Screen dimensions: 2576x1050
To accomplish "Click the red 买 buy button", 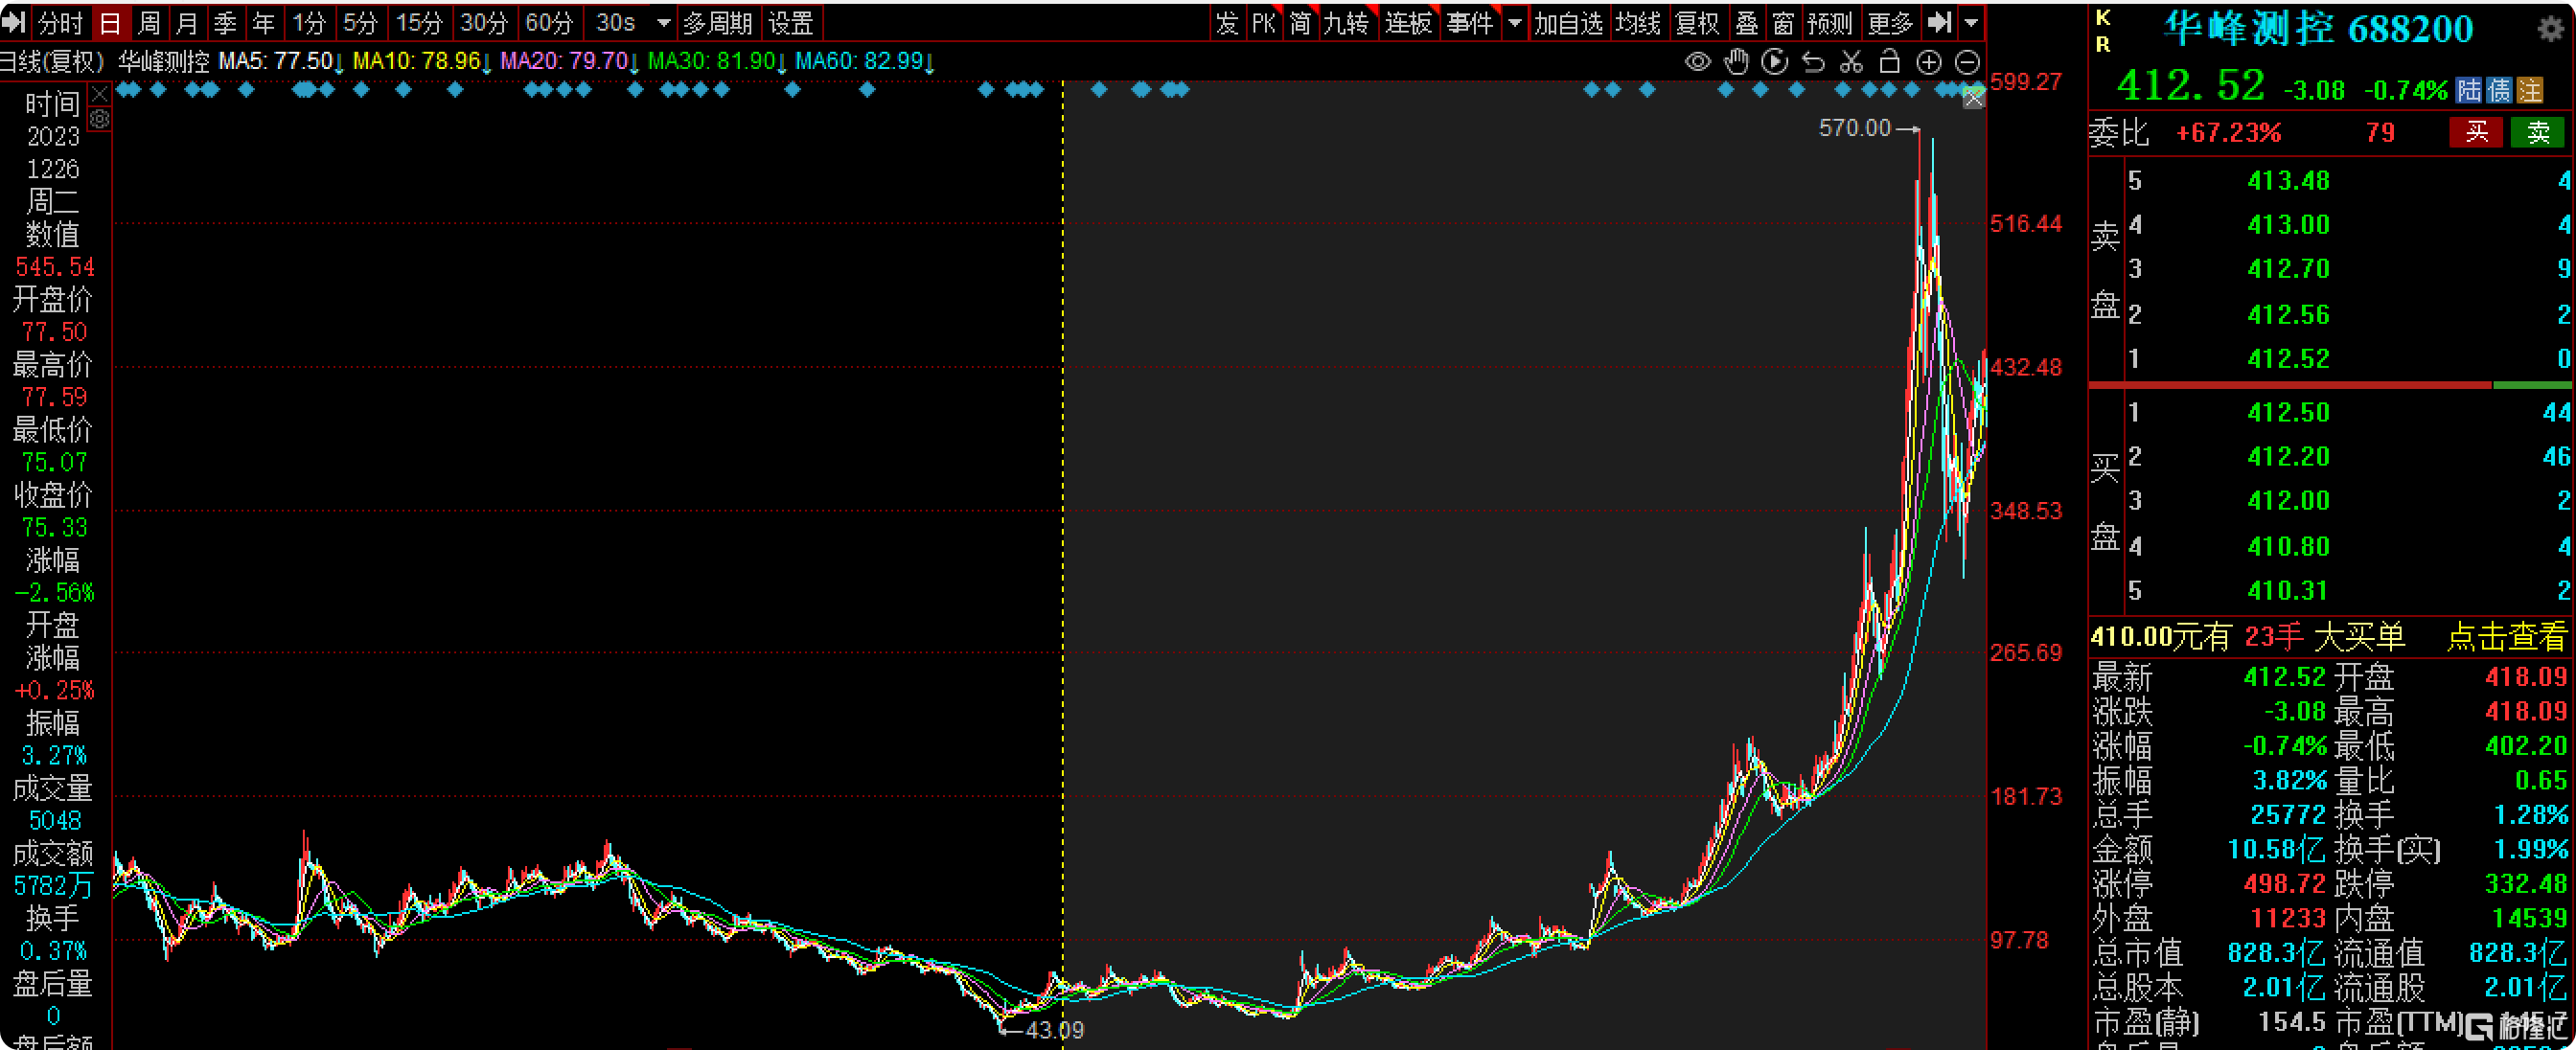I will point(2476,132).
